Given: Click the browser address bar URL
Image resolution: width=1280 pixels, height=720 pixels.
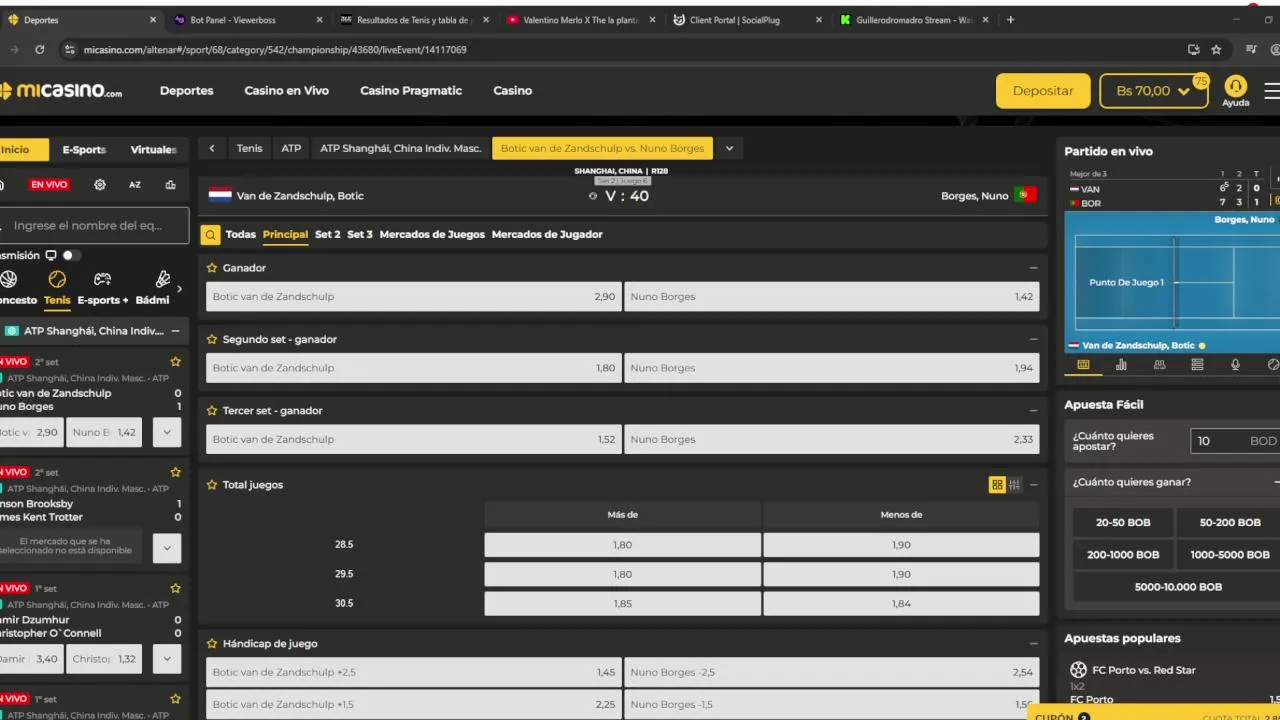Looking at the screenshot, I should 275,50.
